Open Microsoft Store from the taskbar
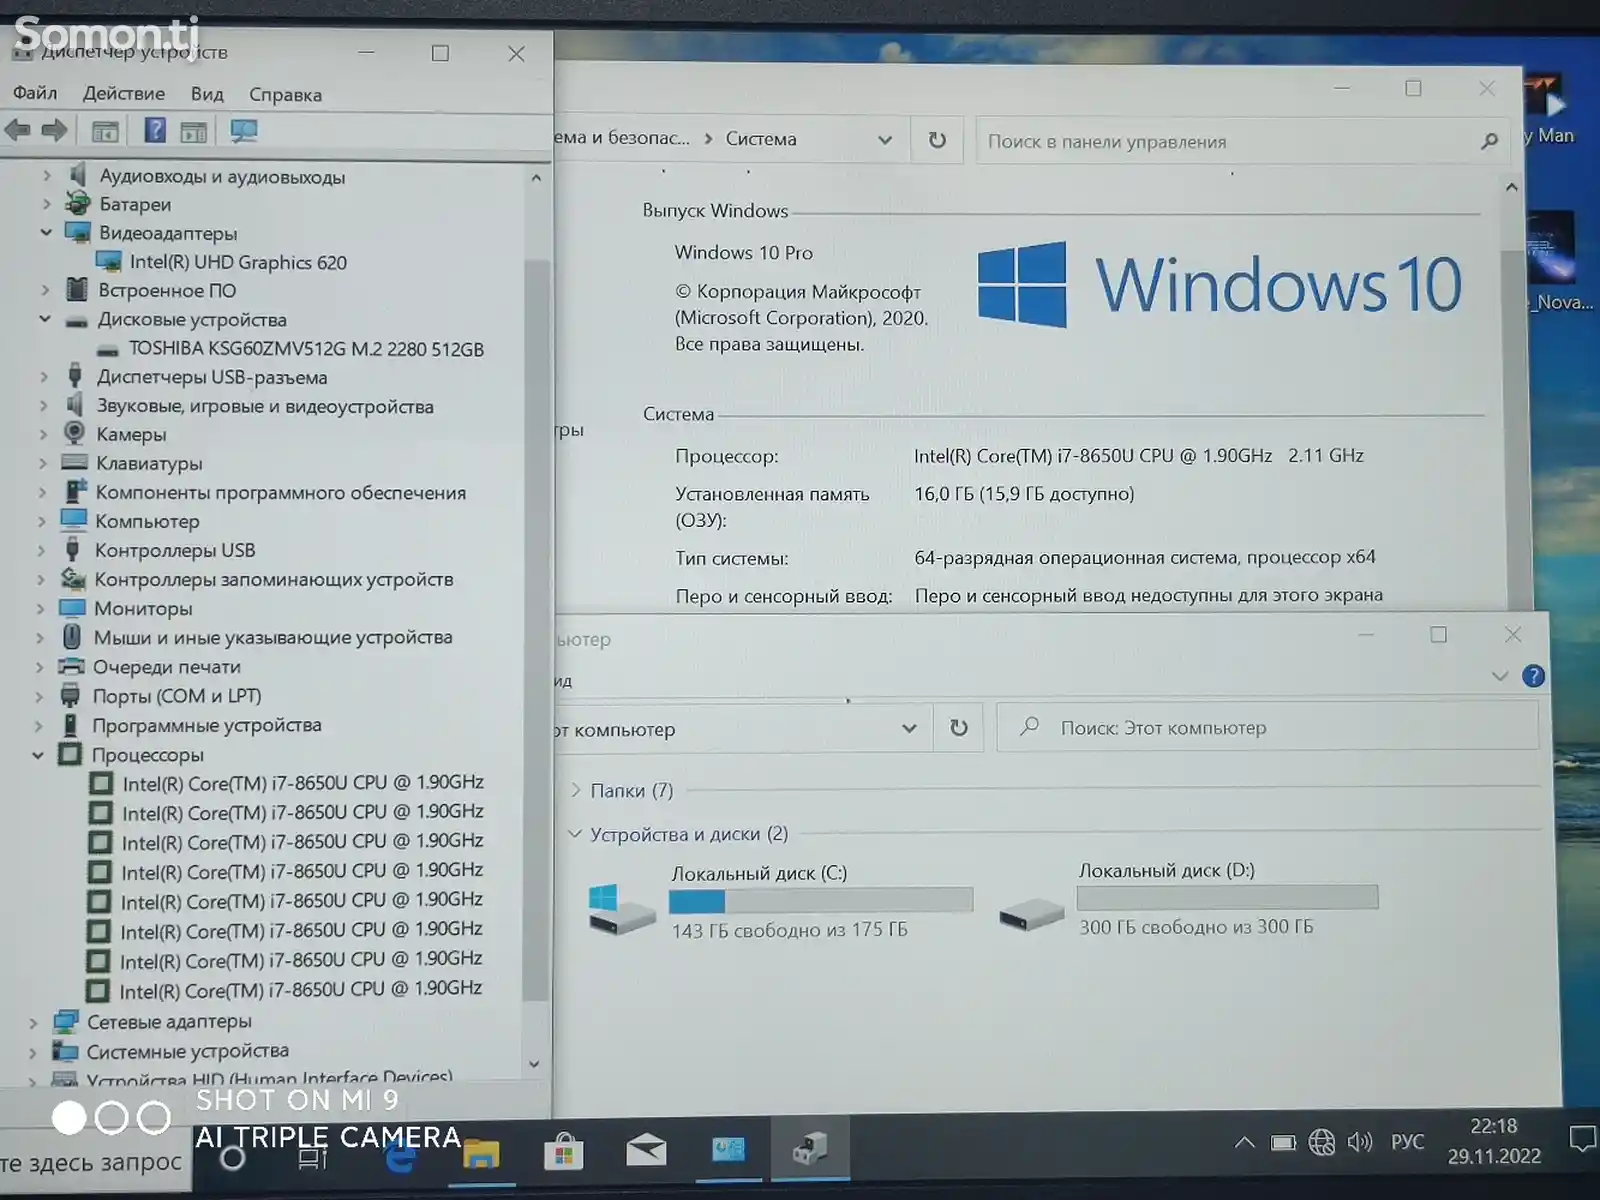 (x=563, y=1151)
